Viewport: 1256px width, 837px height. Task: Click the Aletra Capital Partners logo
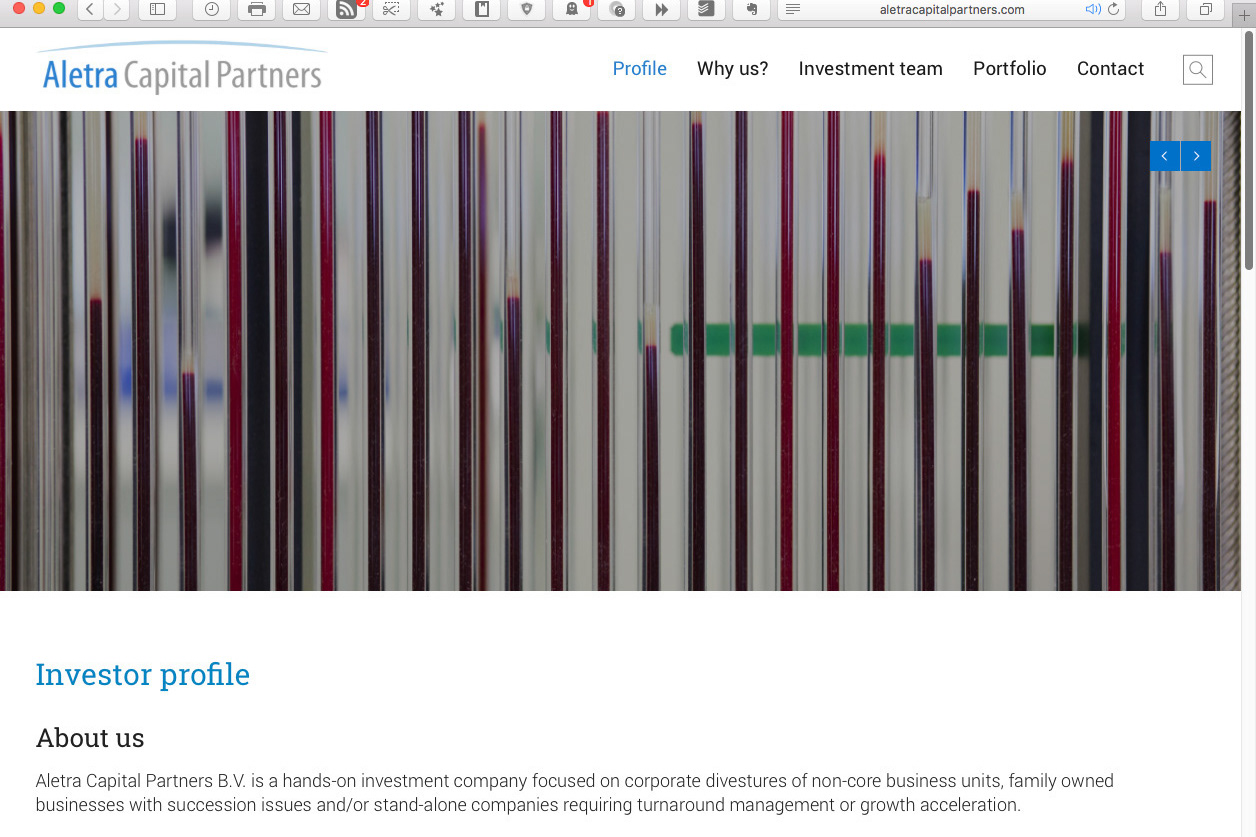[x=181, y=68]
